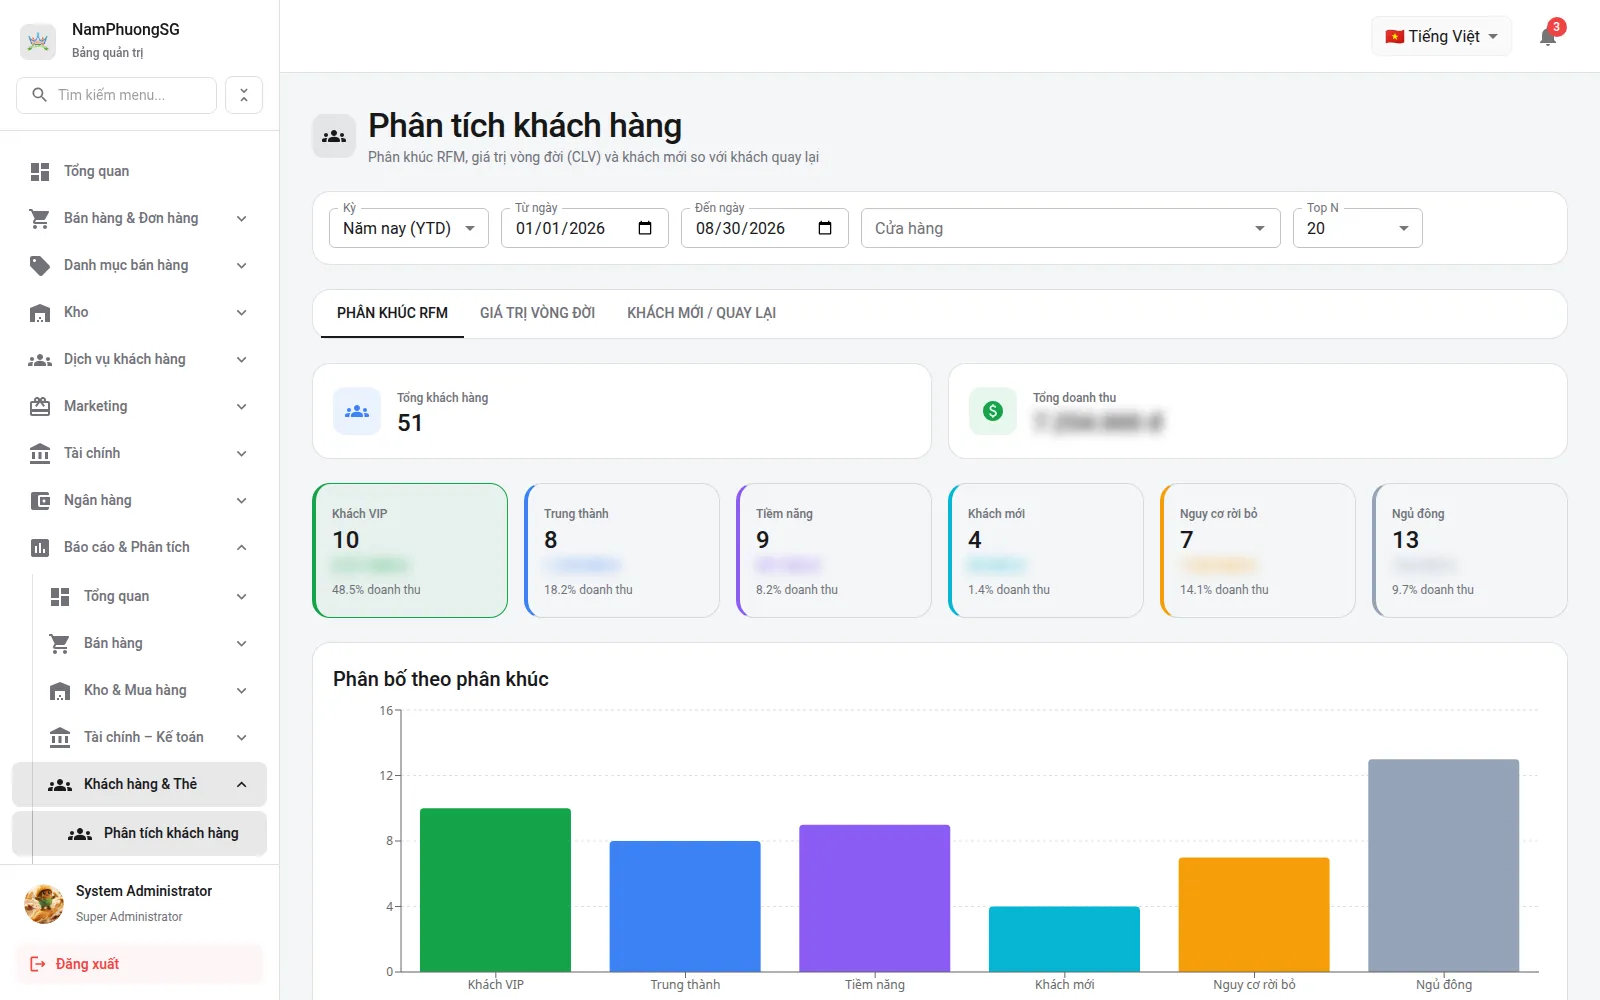The height and width of the screenshot is (1000, 1600).
Task: Open the Kỳ period dropdown
Action: 409,228
